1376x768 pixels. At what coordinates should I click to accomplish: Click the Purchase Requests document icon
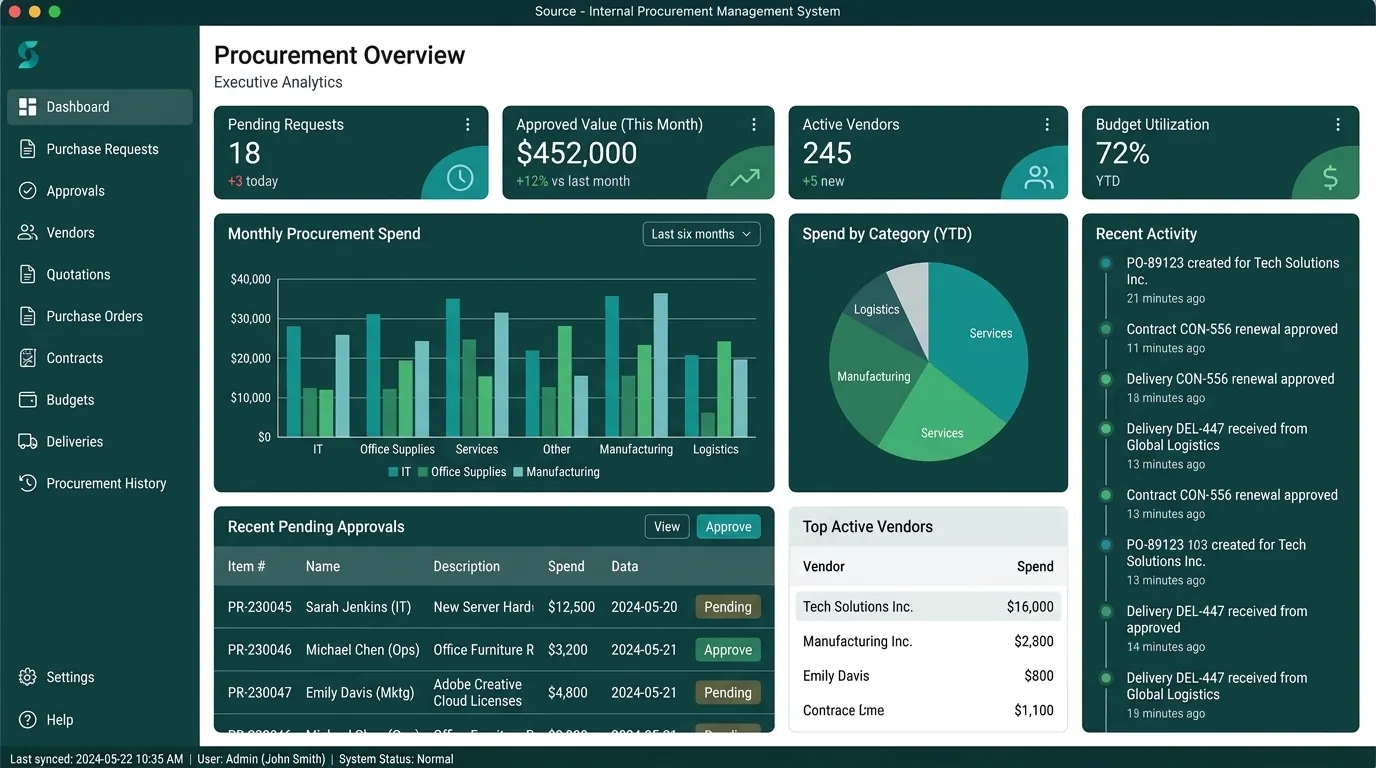(28, 149)
